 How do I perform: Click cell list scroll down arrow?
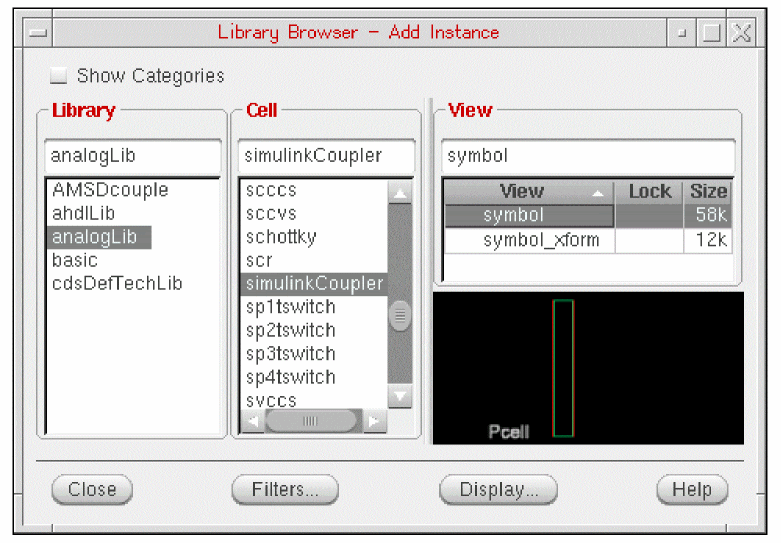coord(400,396)
